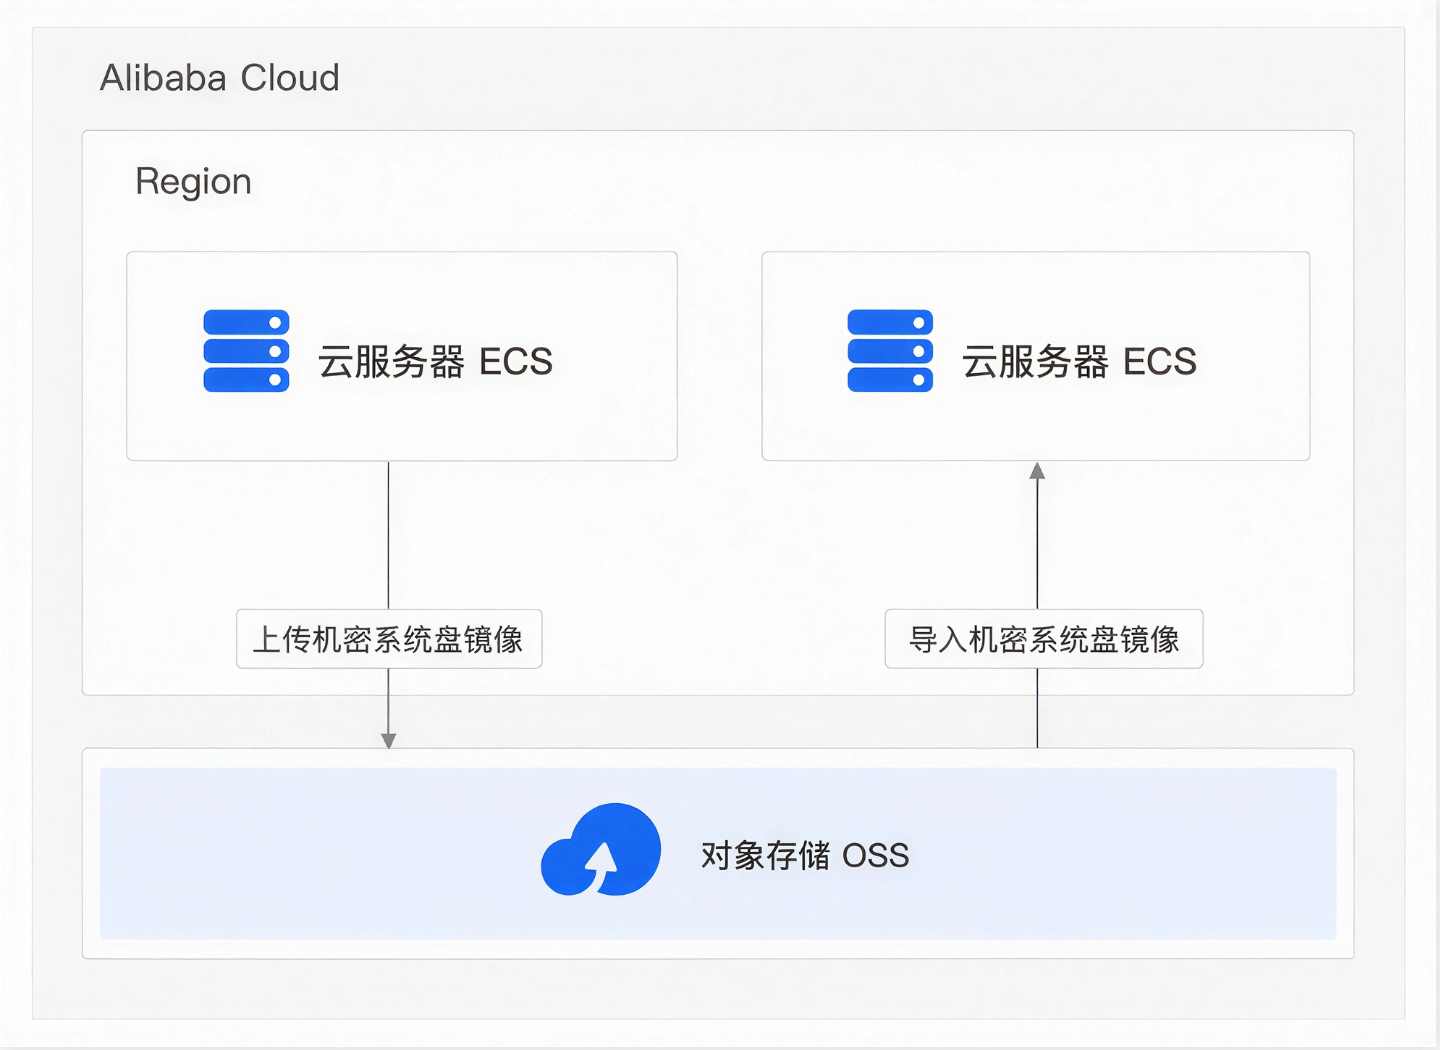Click the line above 上传机密系统盘镜像 label

(x=389, y=535)
